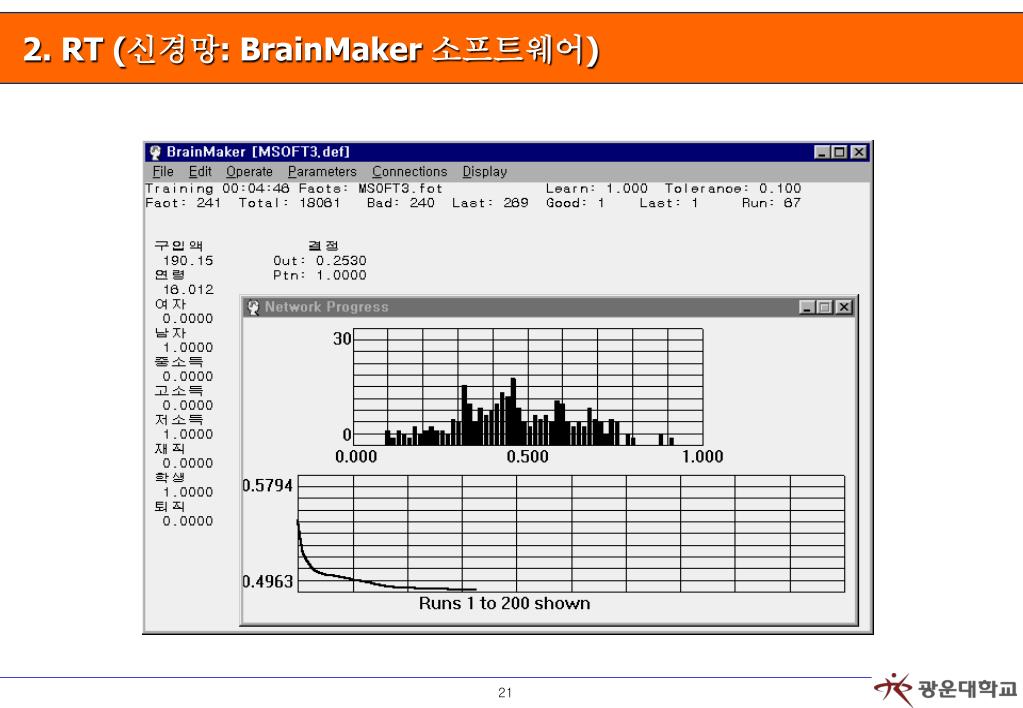Click the Training 00:04:46 timer text
The height and width of the screenshot is (708, 1023).
click(x=217, y=189)
